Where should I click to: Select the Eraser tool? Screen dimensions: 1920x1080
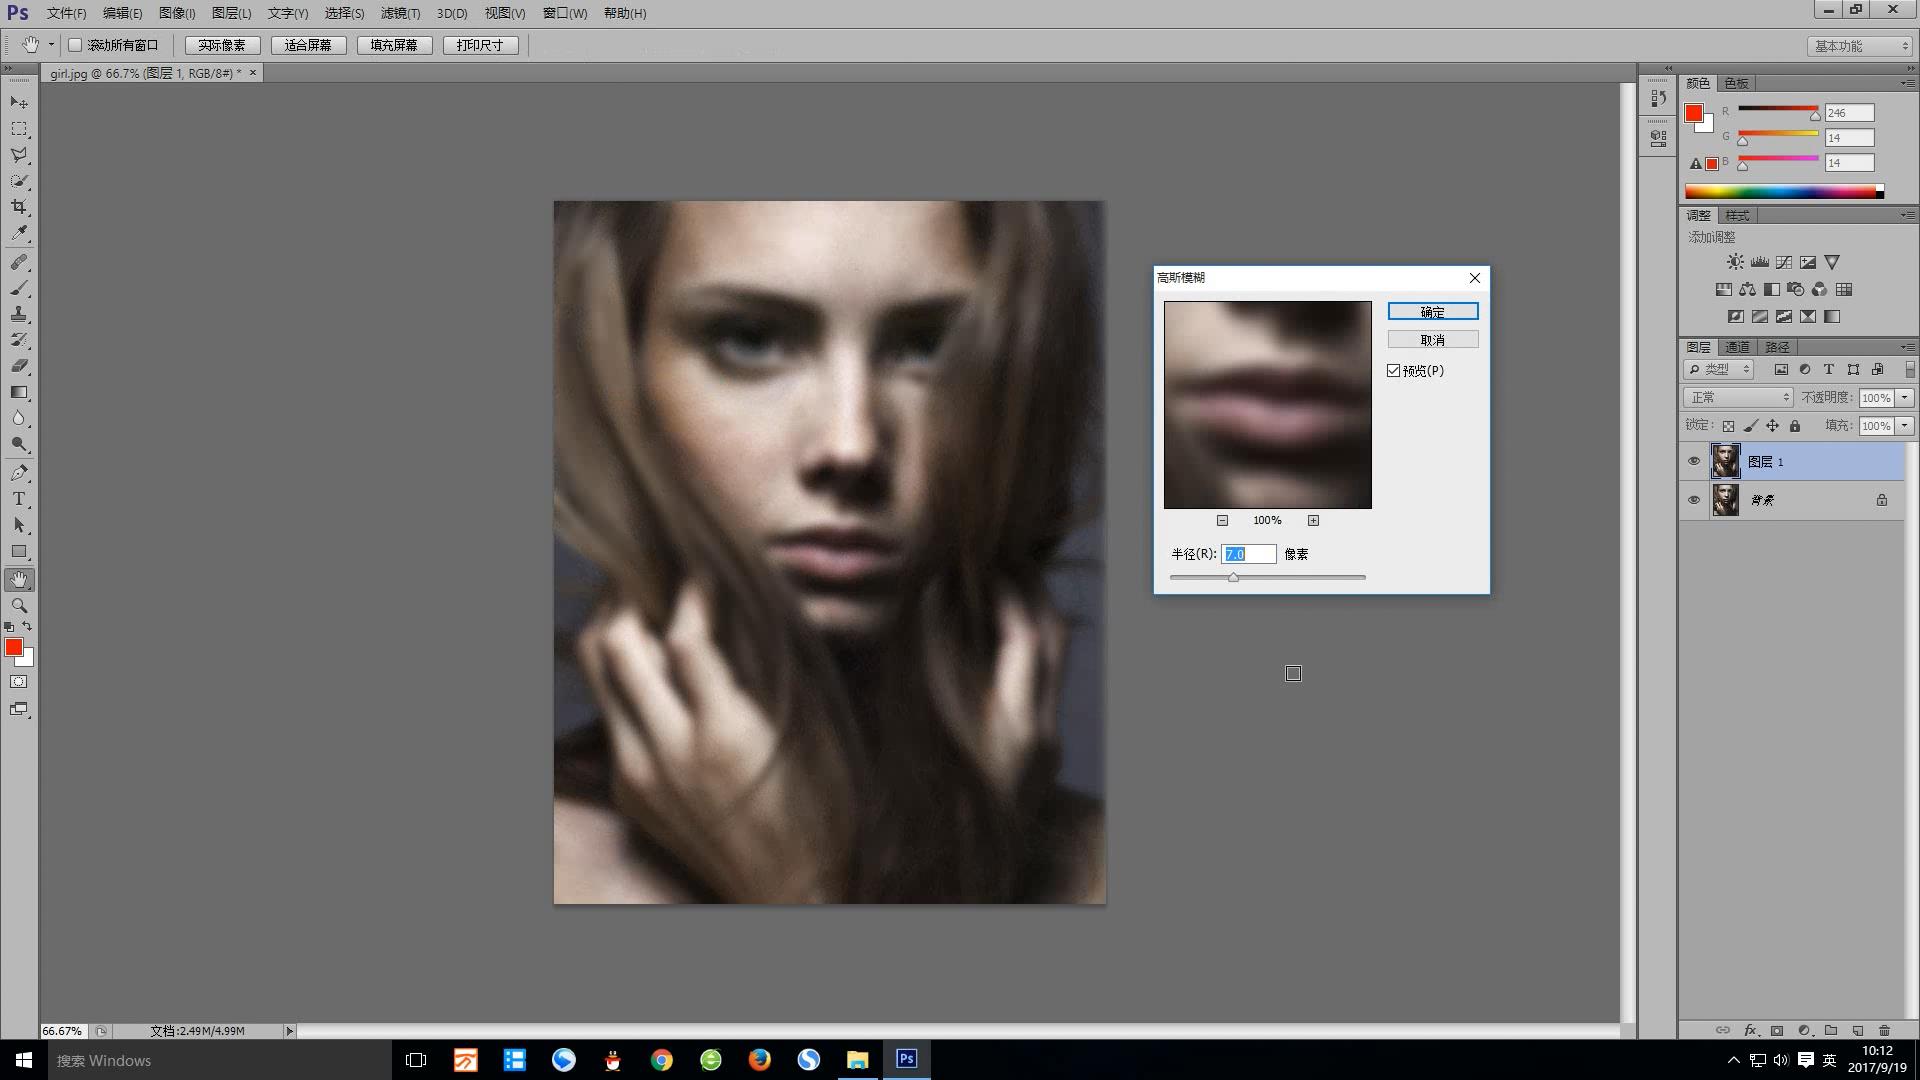(19, 366)
